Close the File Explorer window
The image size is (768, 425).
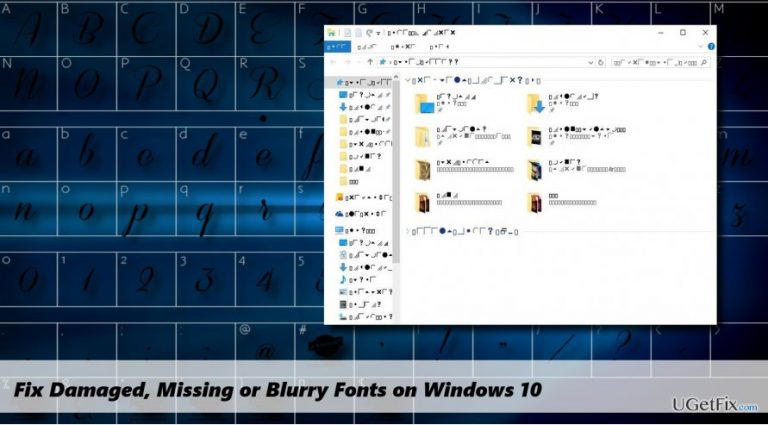(x=705, y=33)
